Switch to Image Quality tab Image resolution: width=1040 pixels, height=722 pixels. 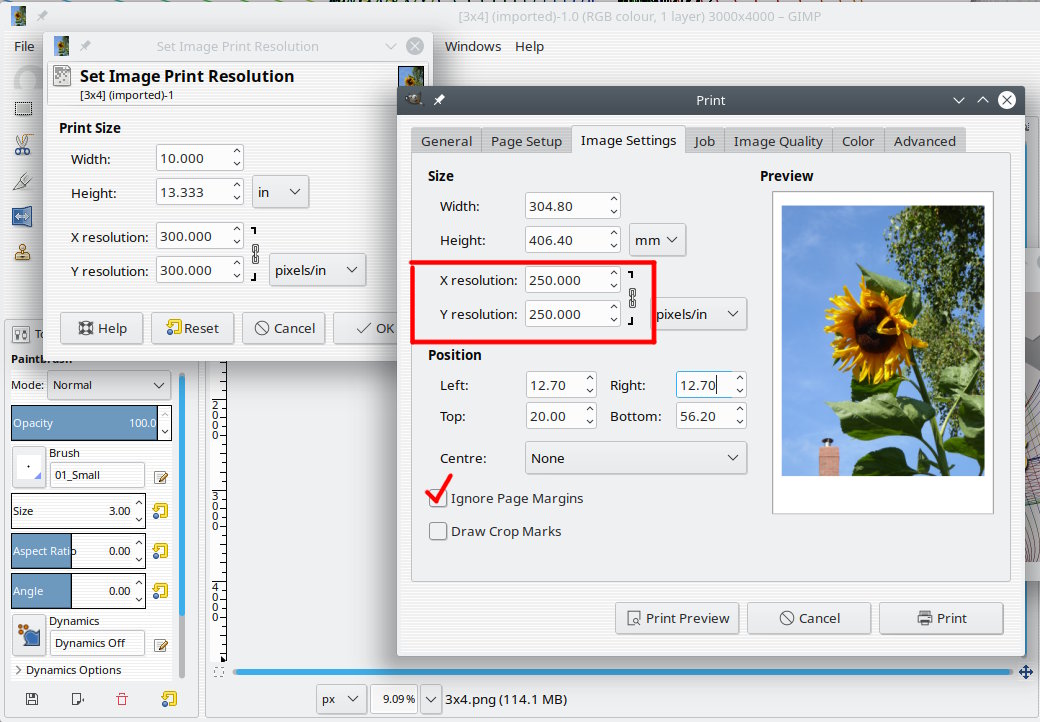pyautogui.click(x=778, y=141)
